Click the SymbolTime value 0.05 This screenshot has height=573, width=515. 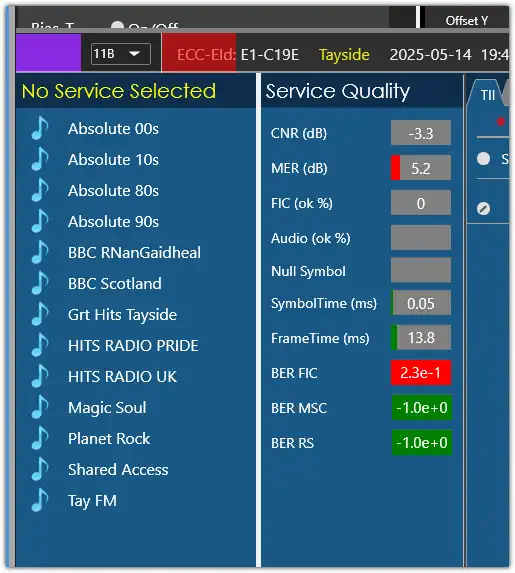point(421,303)
